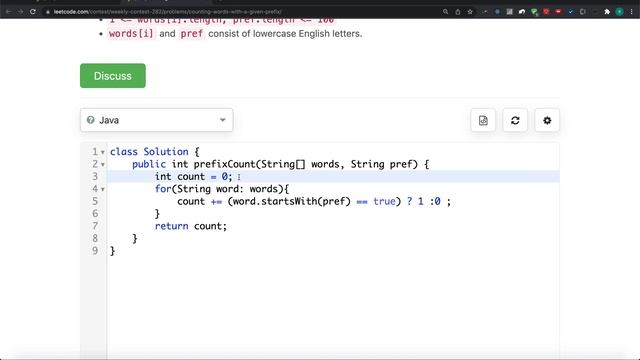640x360 pixels.
Task: Collapse the prefixCount method fold arrow on line 2
Action: pos(103,164)
